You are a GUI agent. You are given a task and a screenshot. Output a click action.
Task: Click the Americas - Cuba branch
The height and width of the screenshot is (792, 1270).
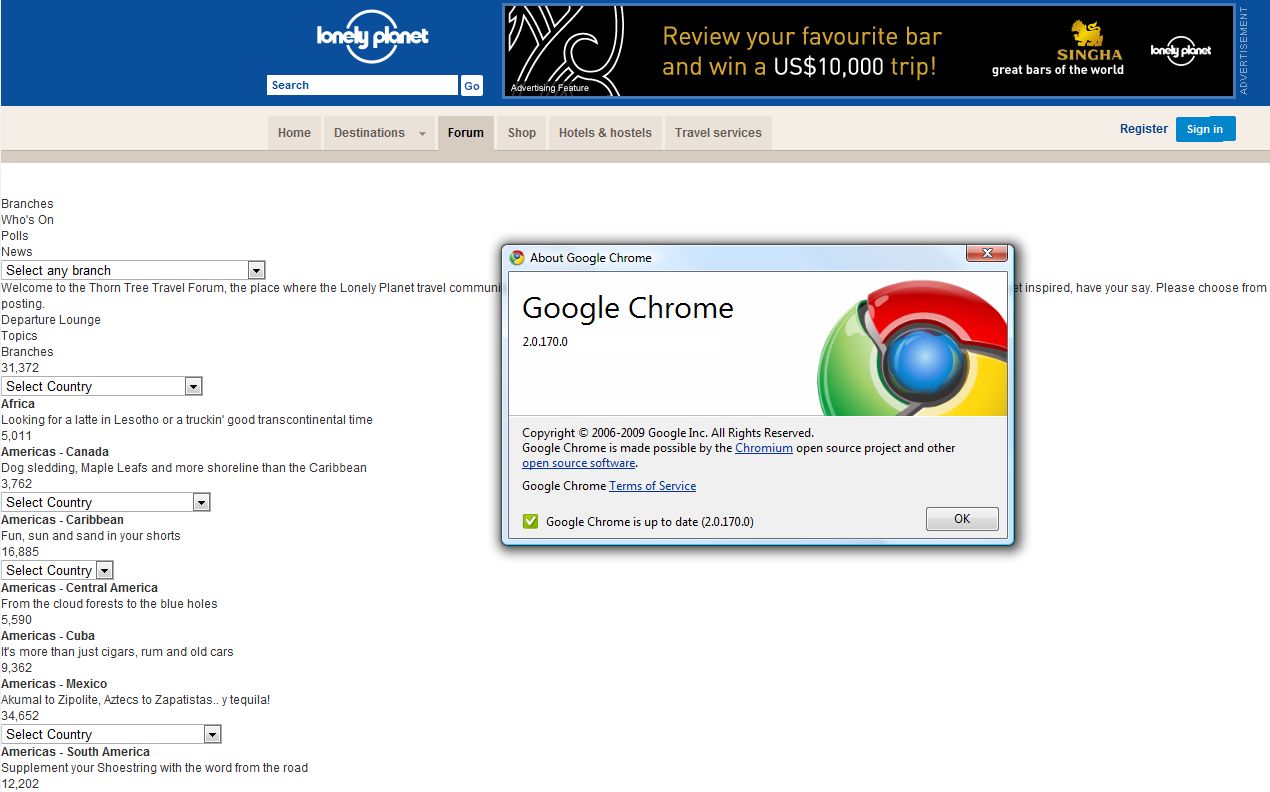click(48, 636)
